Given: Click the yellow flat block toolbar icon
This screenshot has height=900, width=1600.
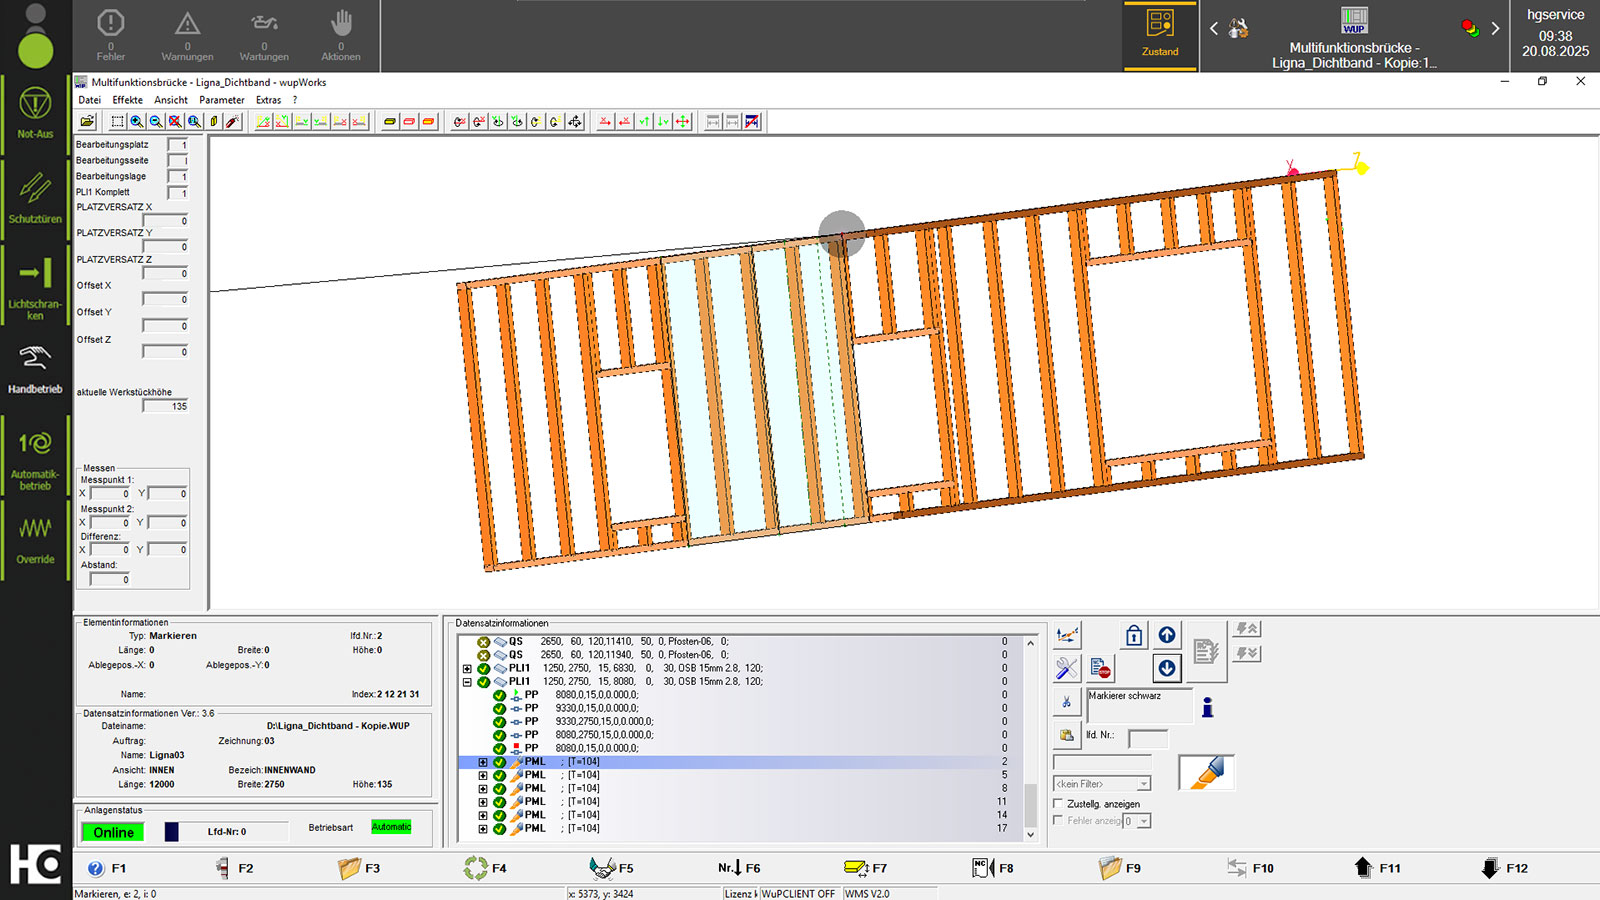Looking at the screenshot, I should [x=390, y=122].
